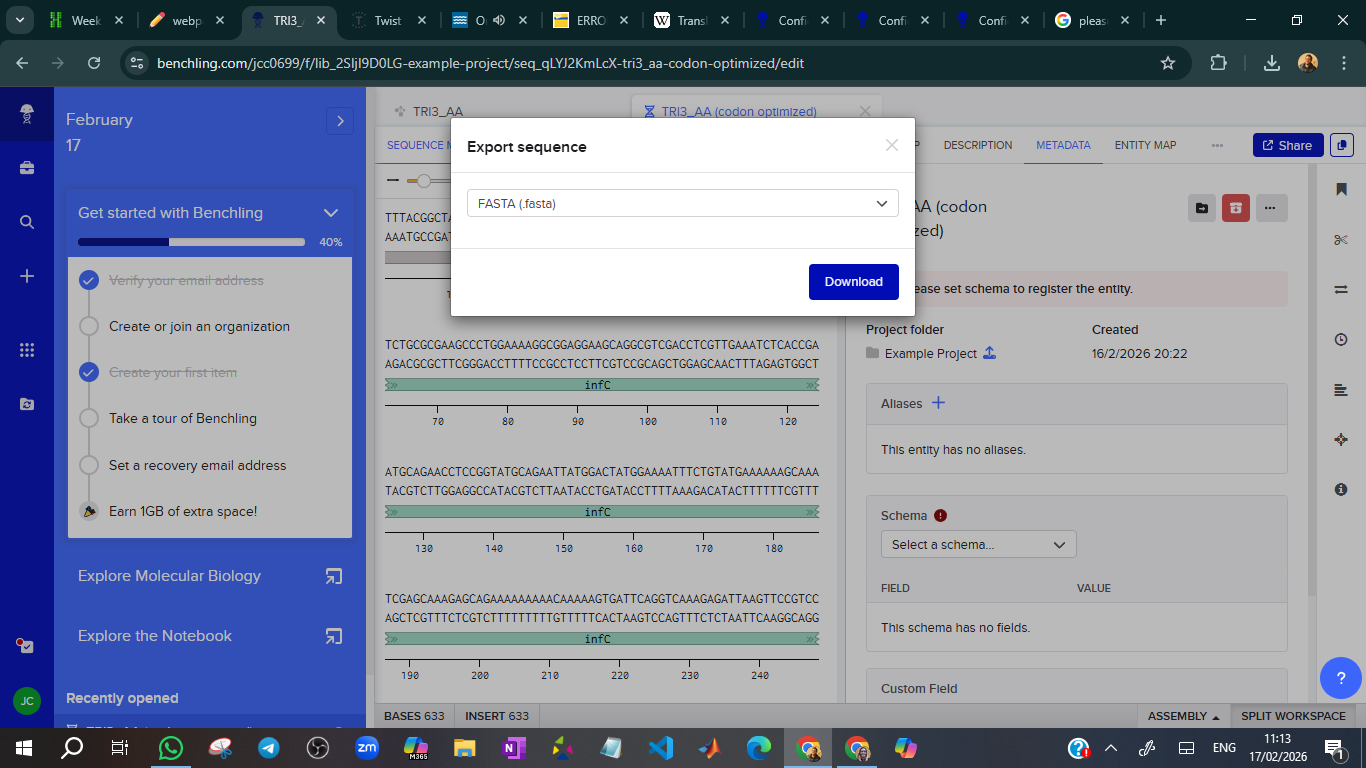Click the Share button

[1287, 145]
